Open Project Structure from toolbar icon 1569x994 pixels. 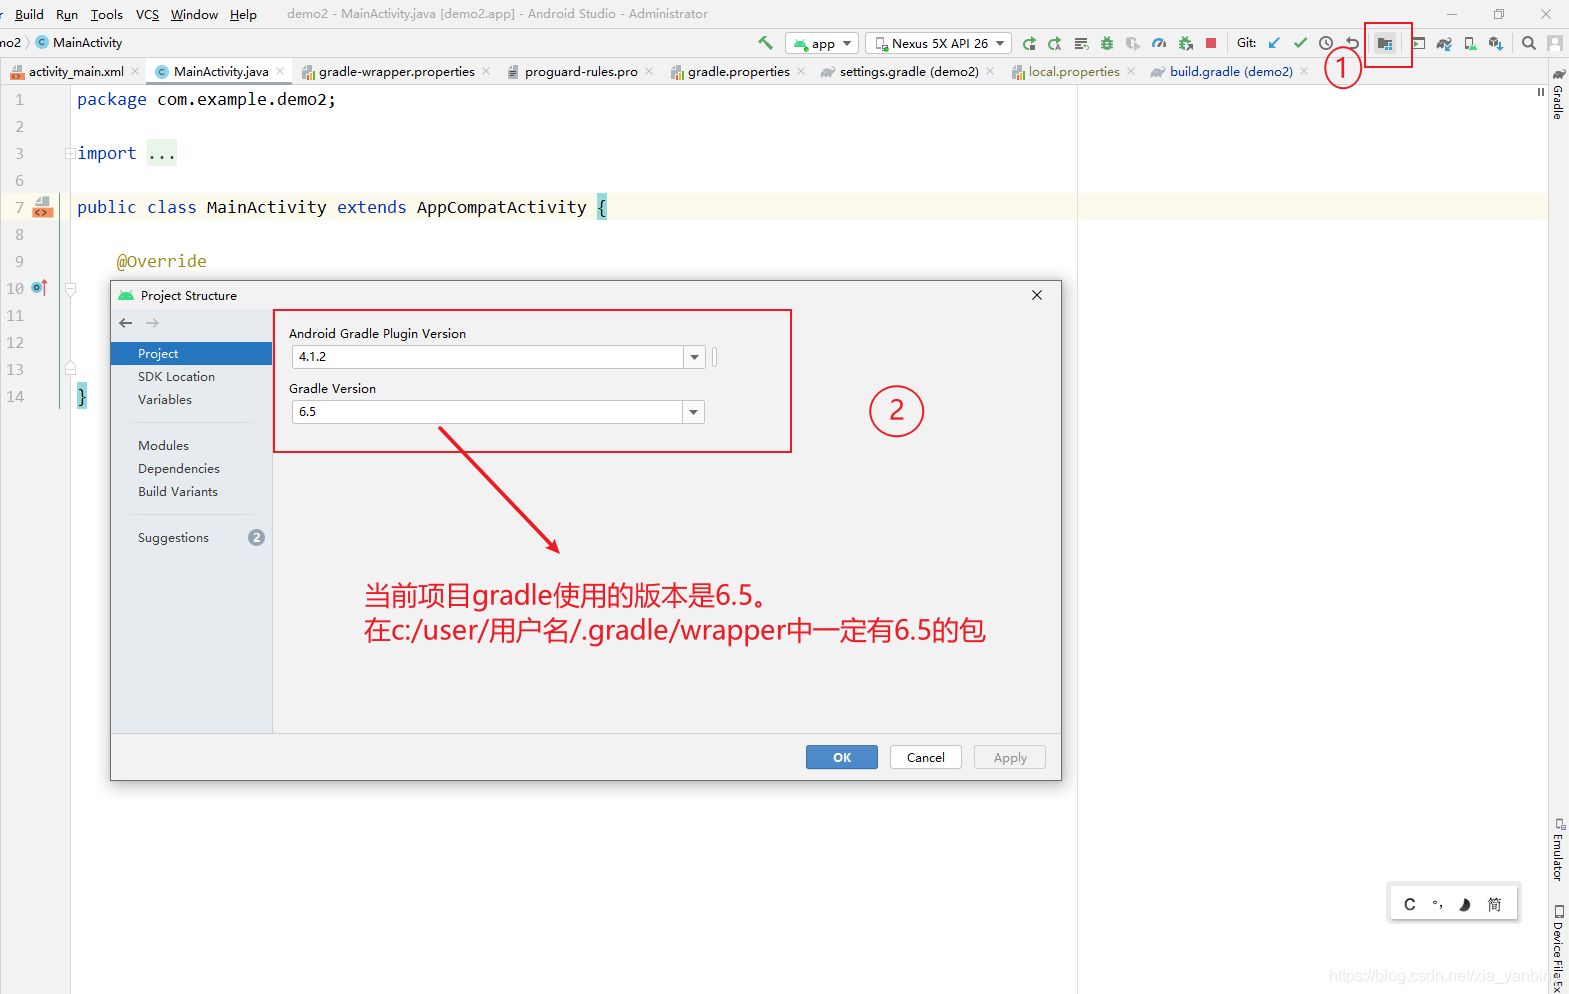click(1385, 43)
